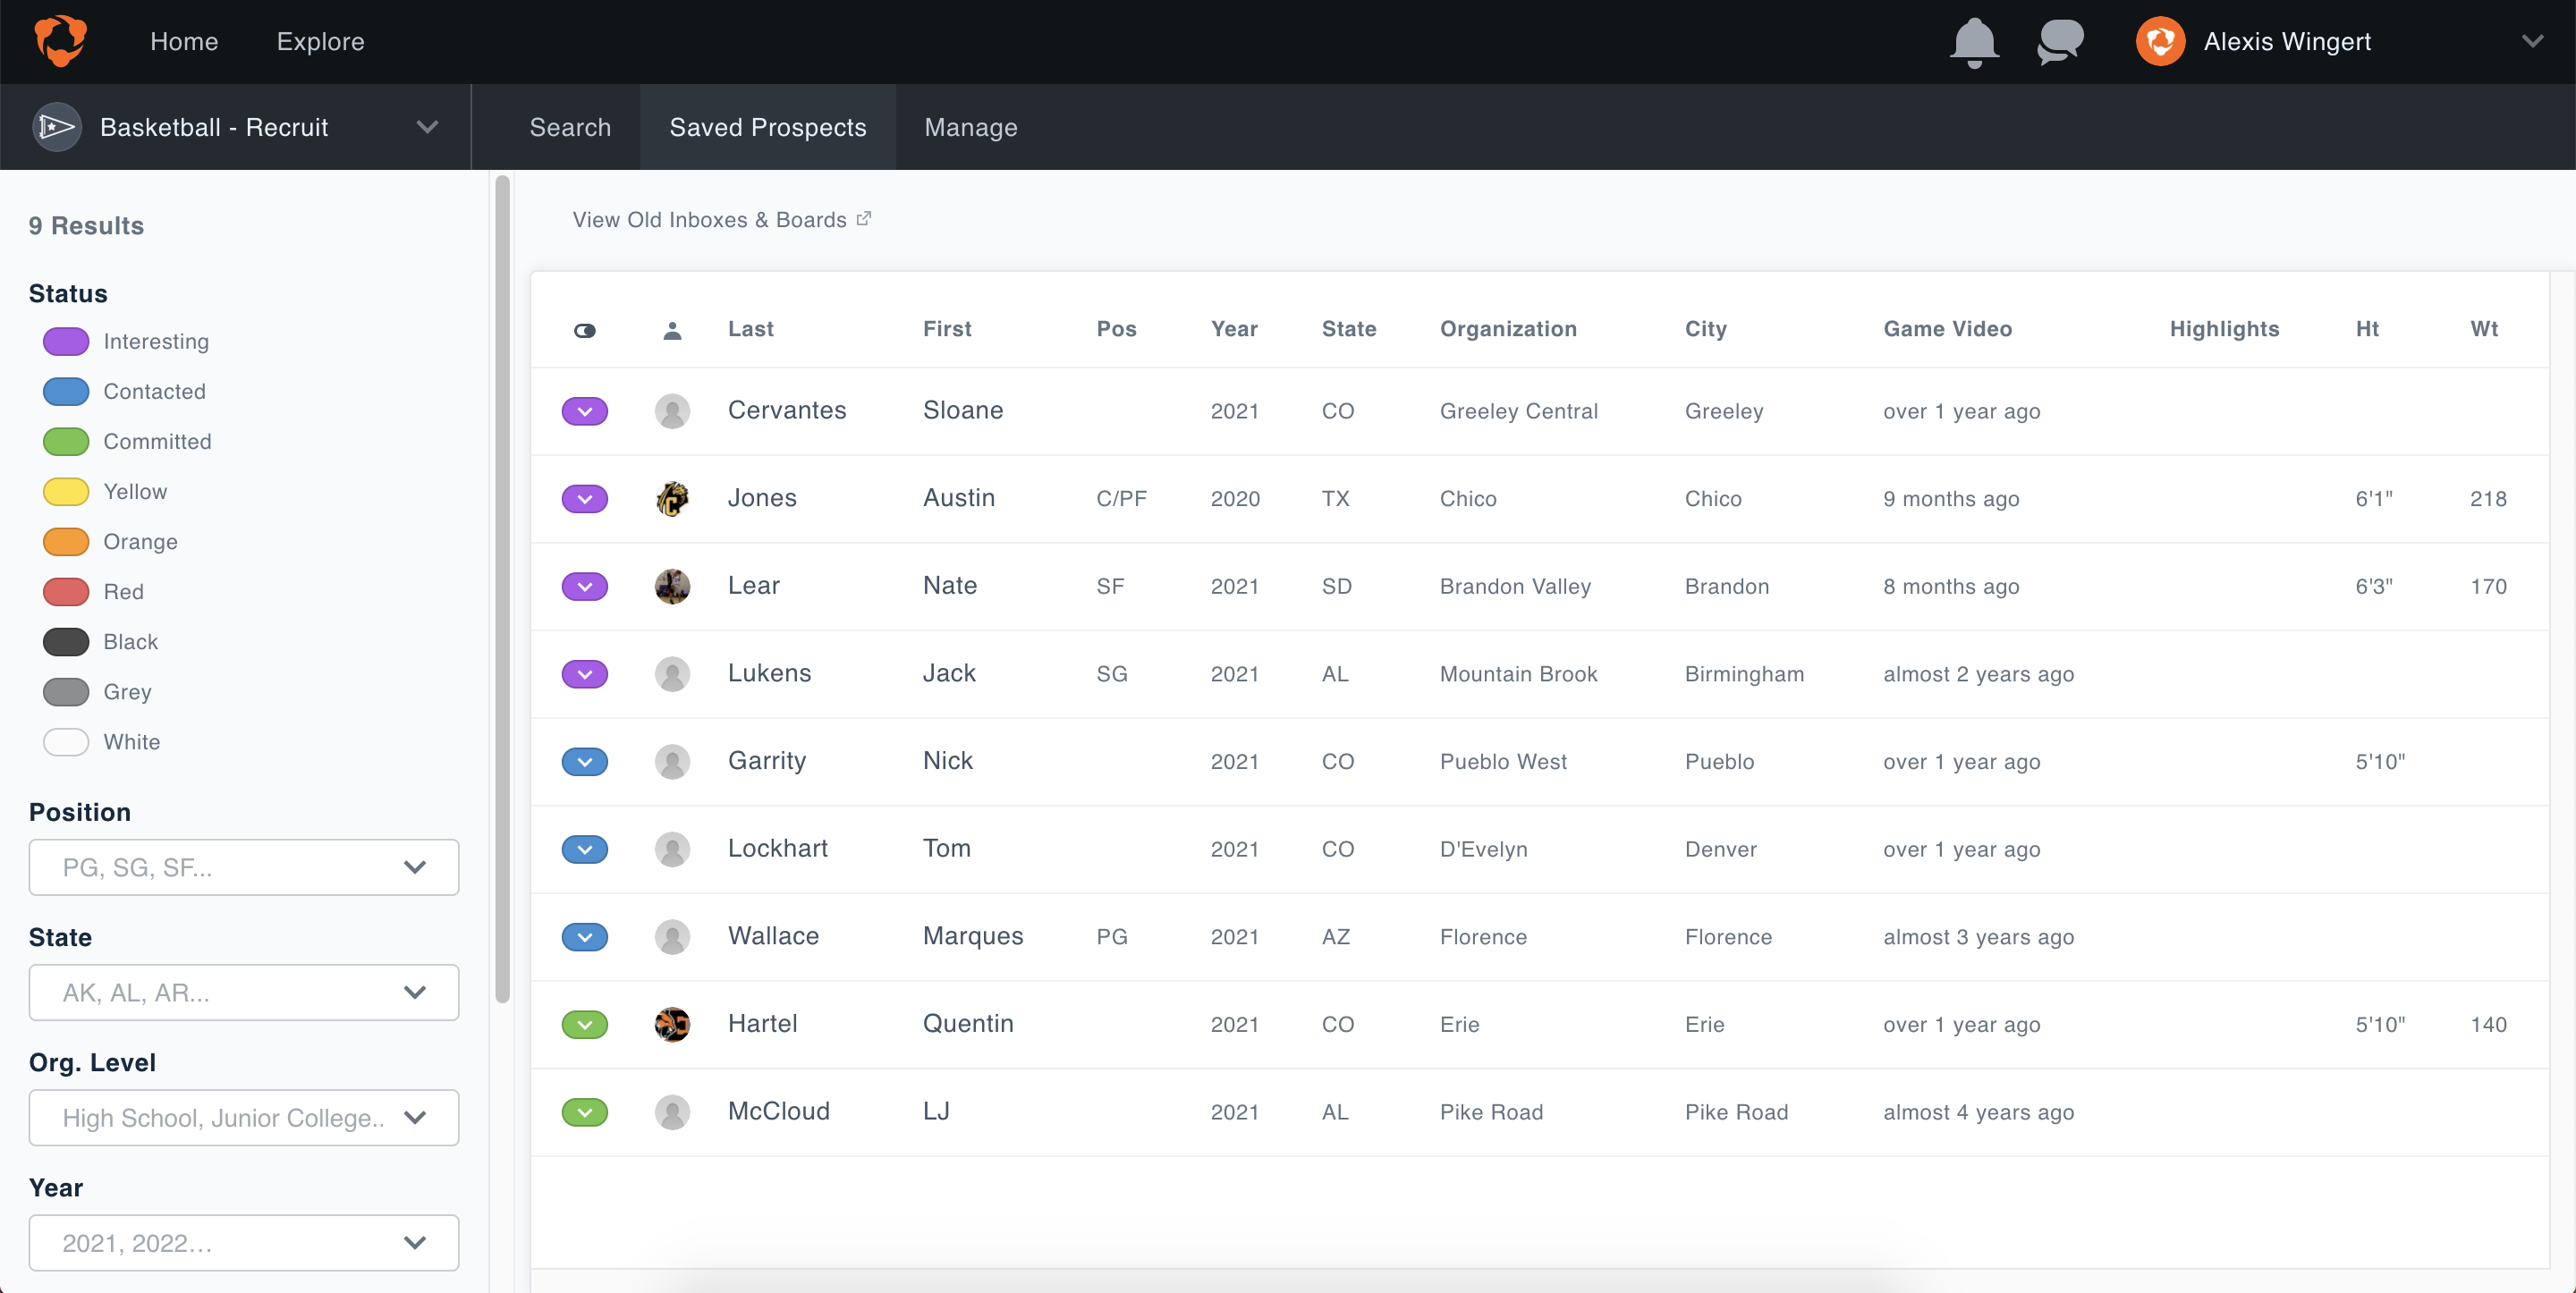Click the person column header icon

point(672,330)
